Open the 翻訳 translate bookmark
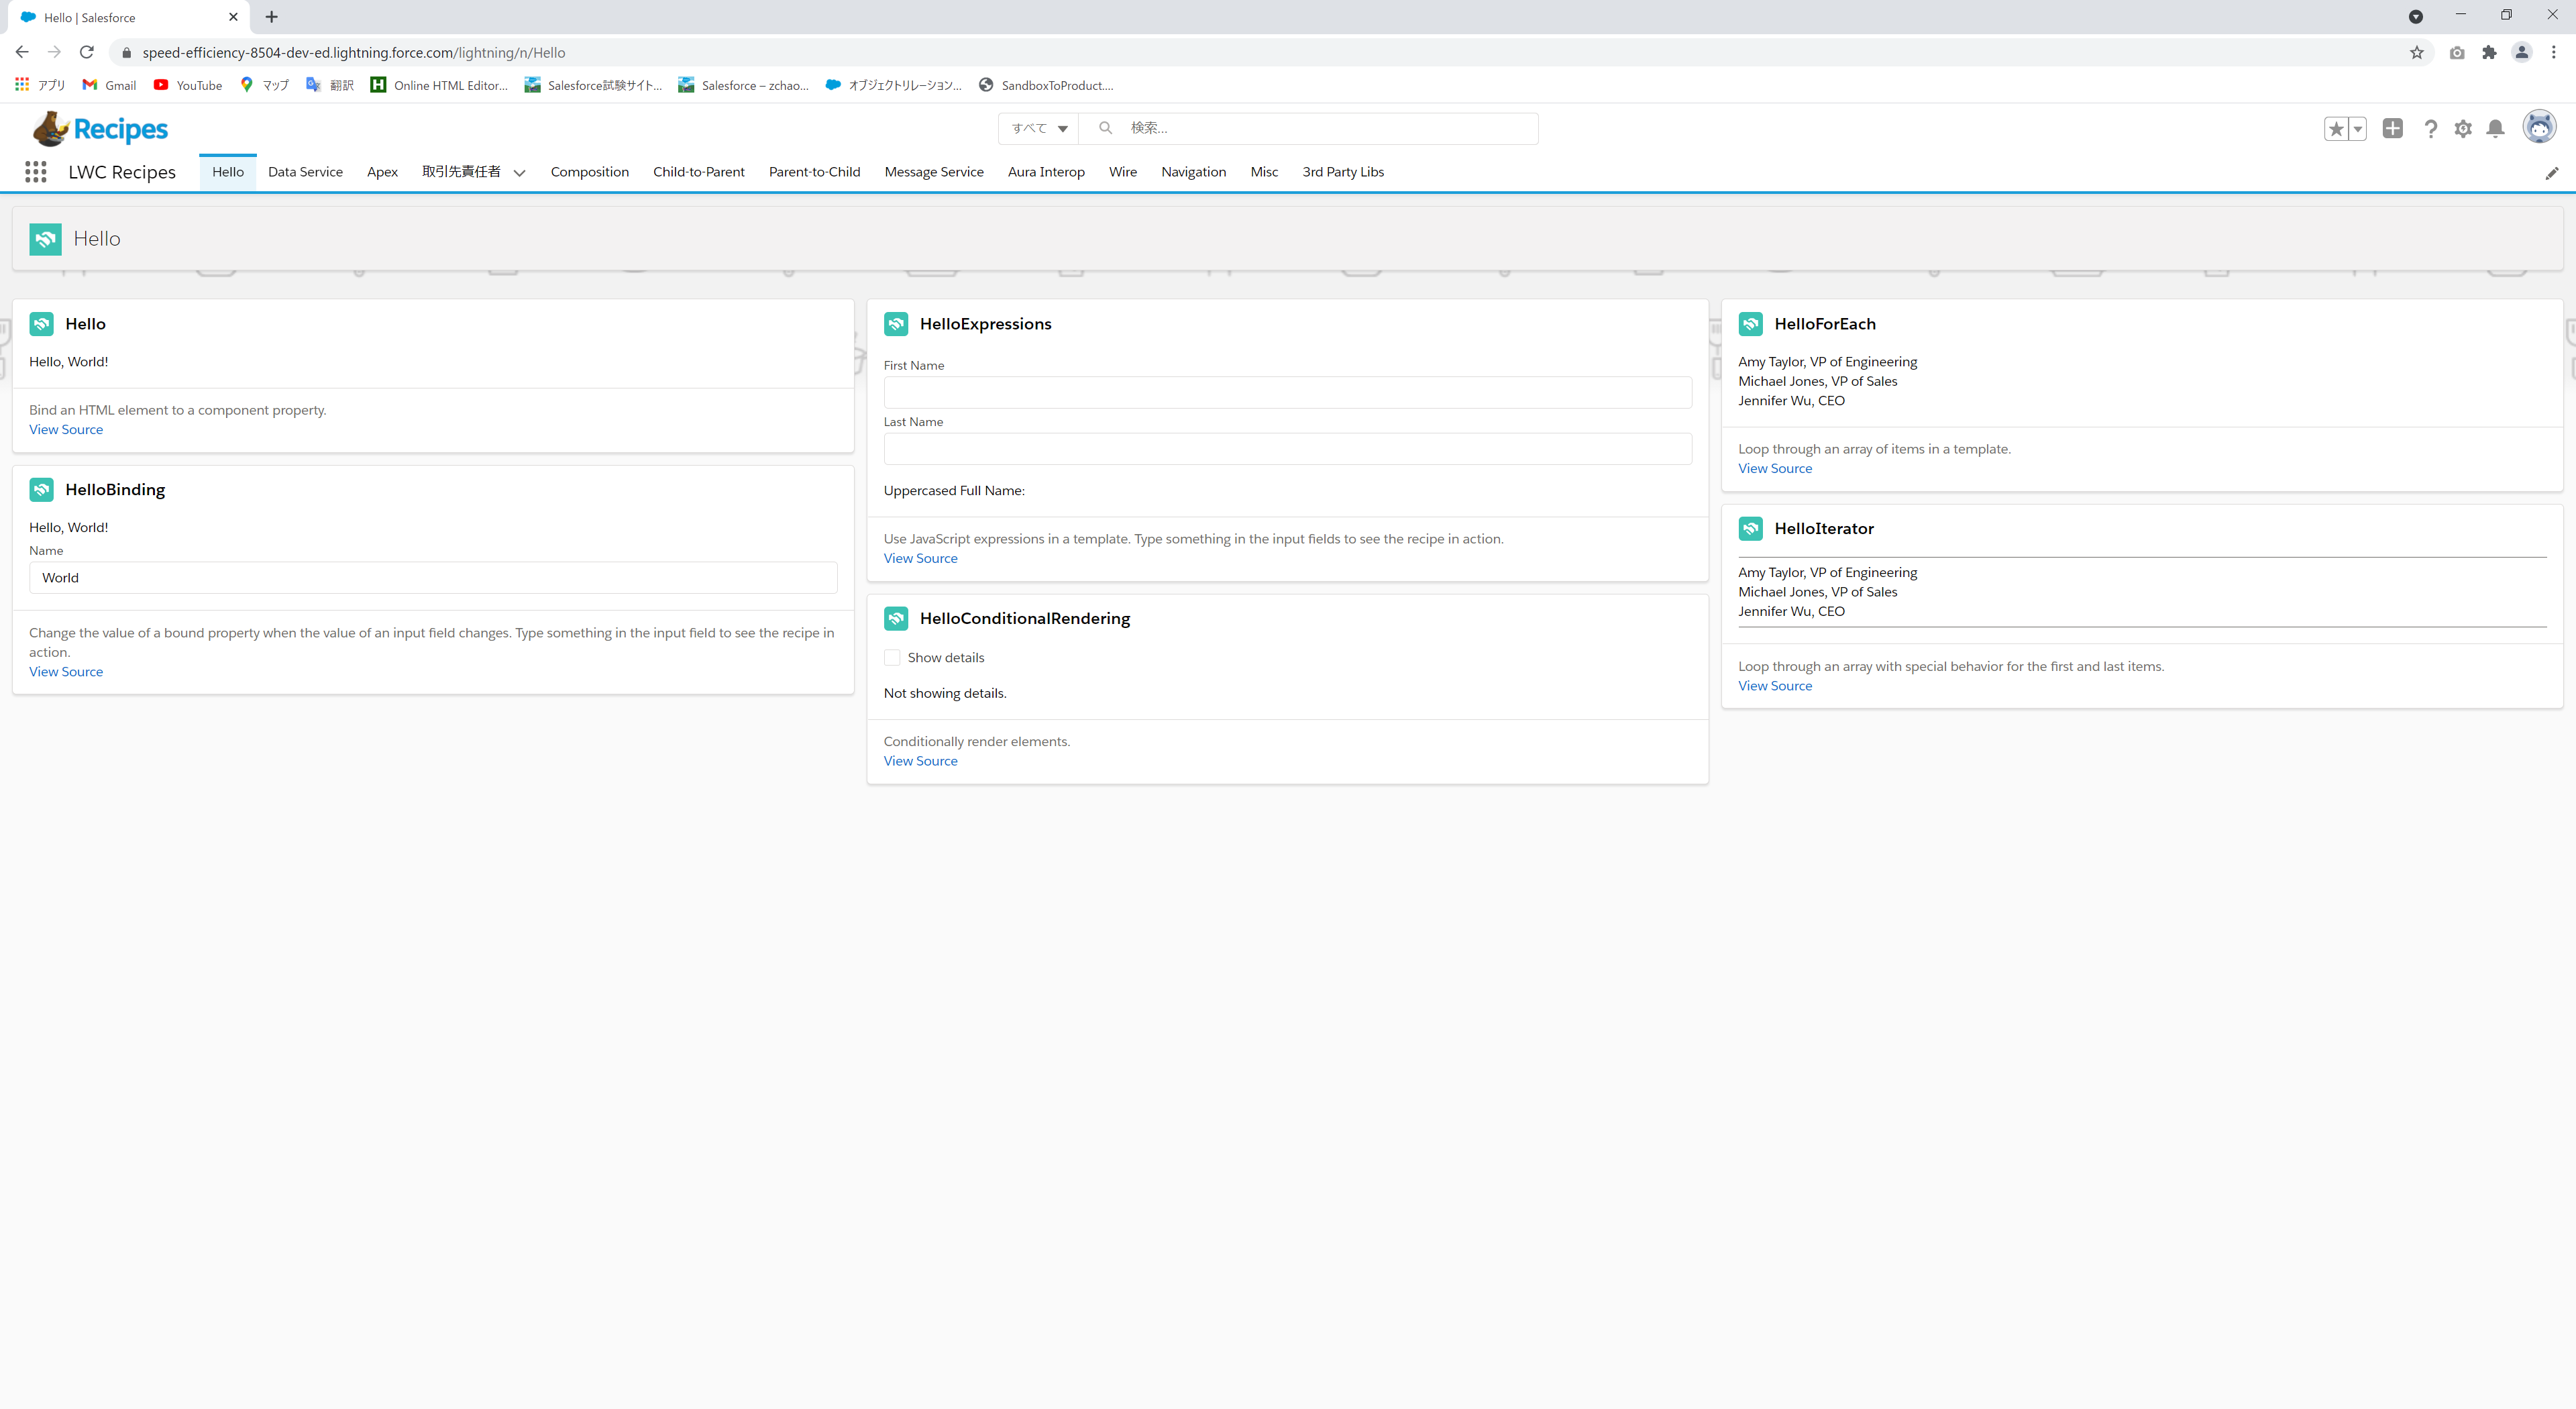Viewport: 2576px width, 1409px height. (330, 85)
